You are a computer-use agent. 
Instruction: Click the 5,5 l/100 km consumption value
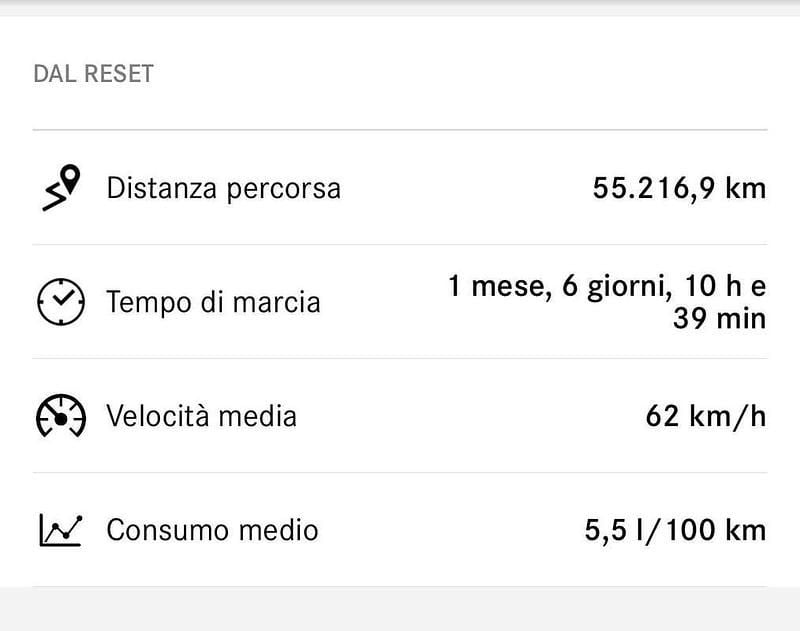675,530
